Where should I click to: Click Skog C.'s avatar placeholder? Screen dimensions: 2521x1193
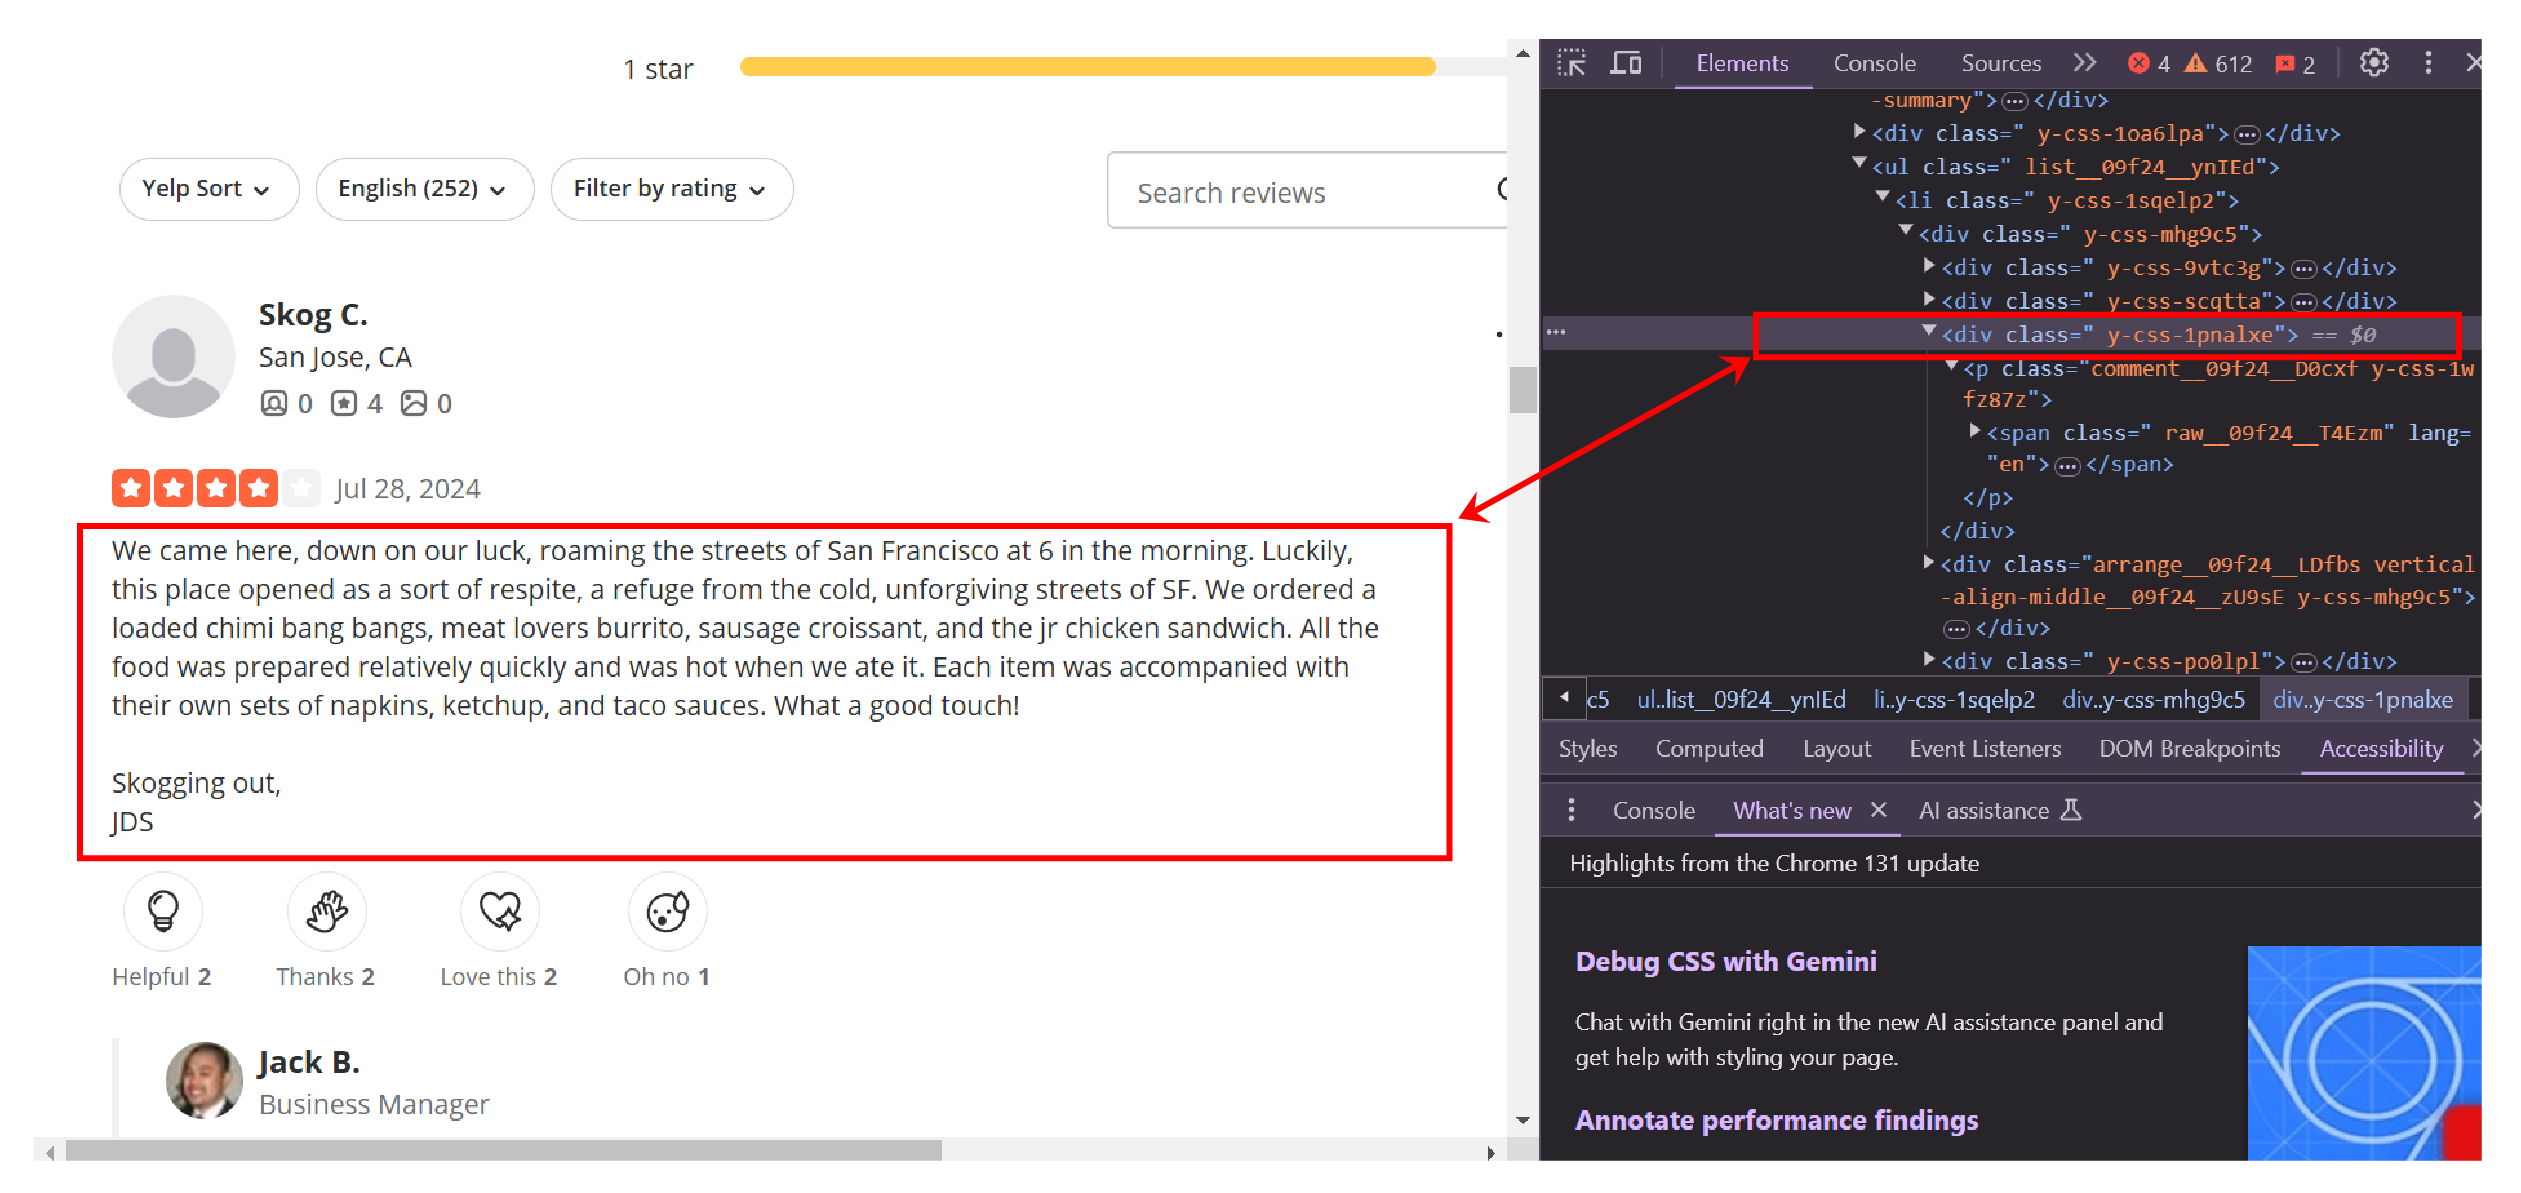point(173,356)
